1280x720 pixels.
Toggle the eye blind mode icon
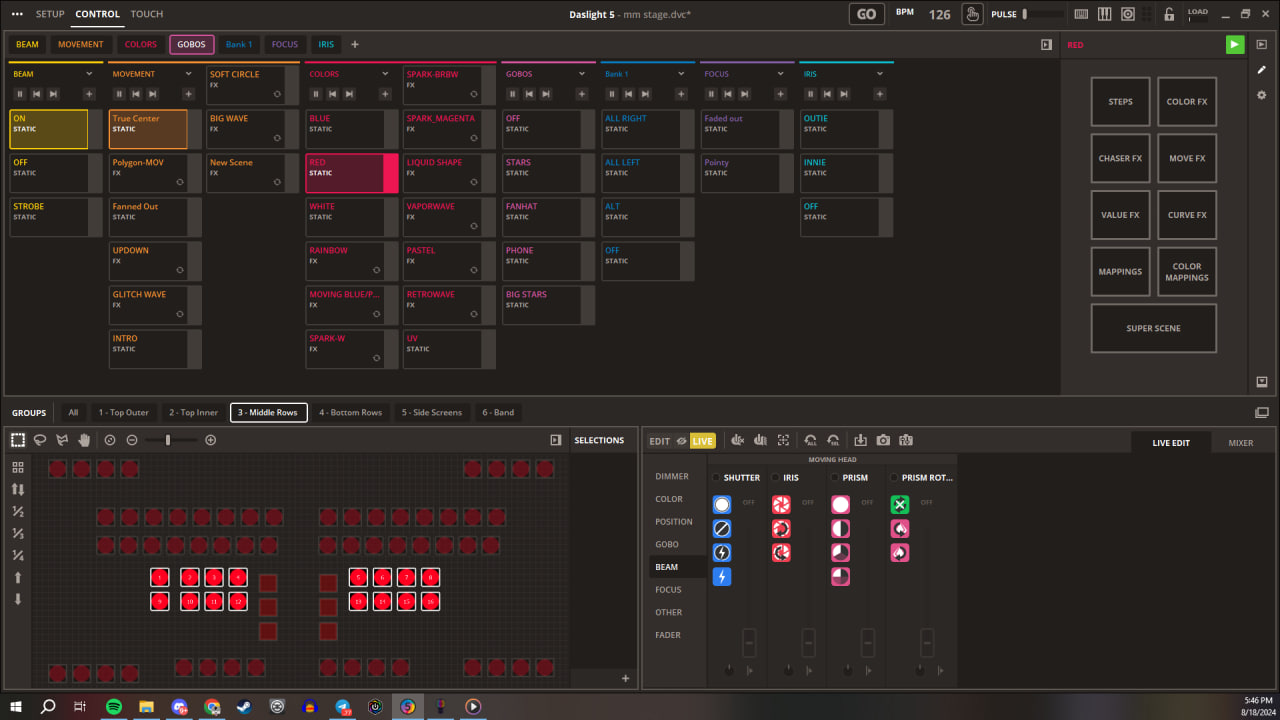pos(681,441)
